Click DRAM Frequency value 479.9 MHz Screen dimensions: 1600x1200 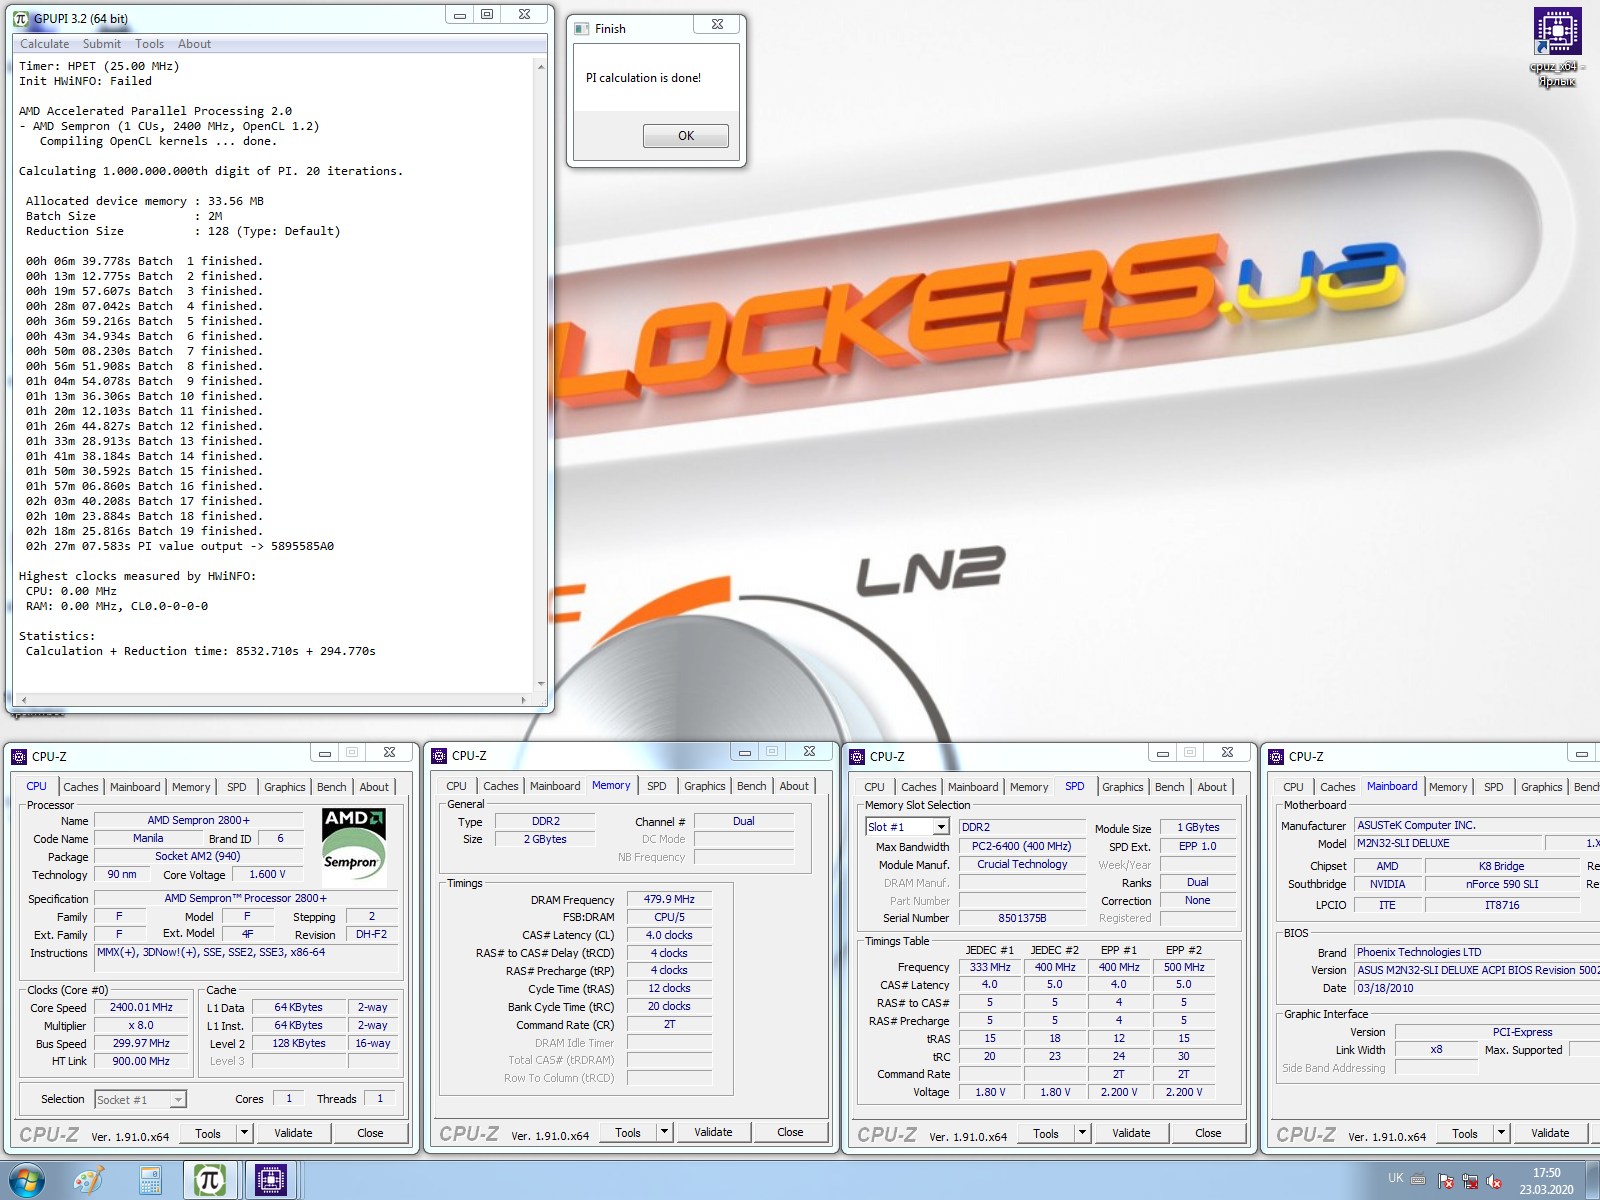[x=670, y=899]
